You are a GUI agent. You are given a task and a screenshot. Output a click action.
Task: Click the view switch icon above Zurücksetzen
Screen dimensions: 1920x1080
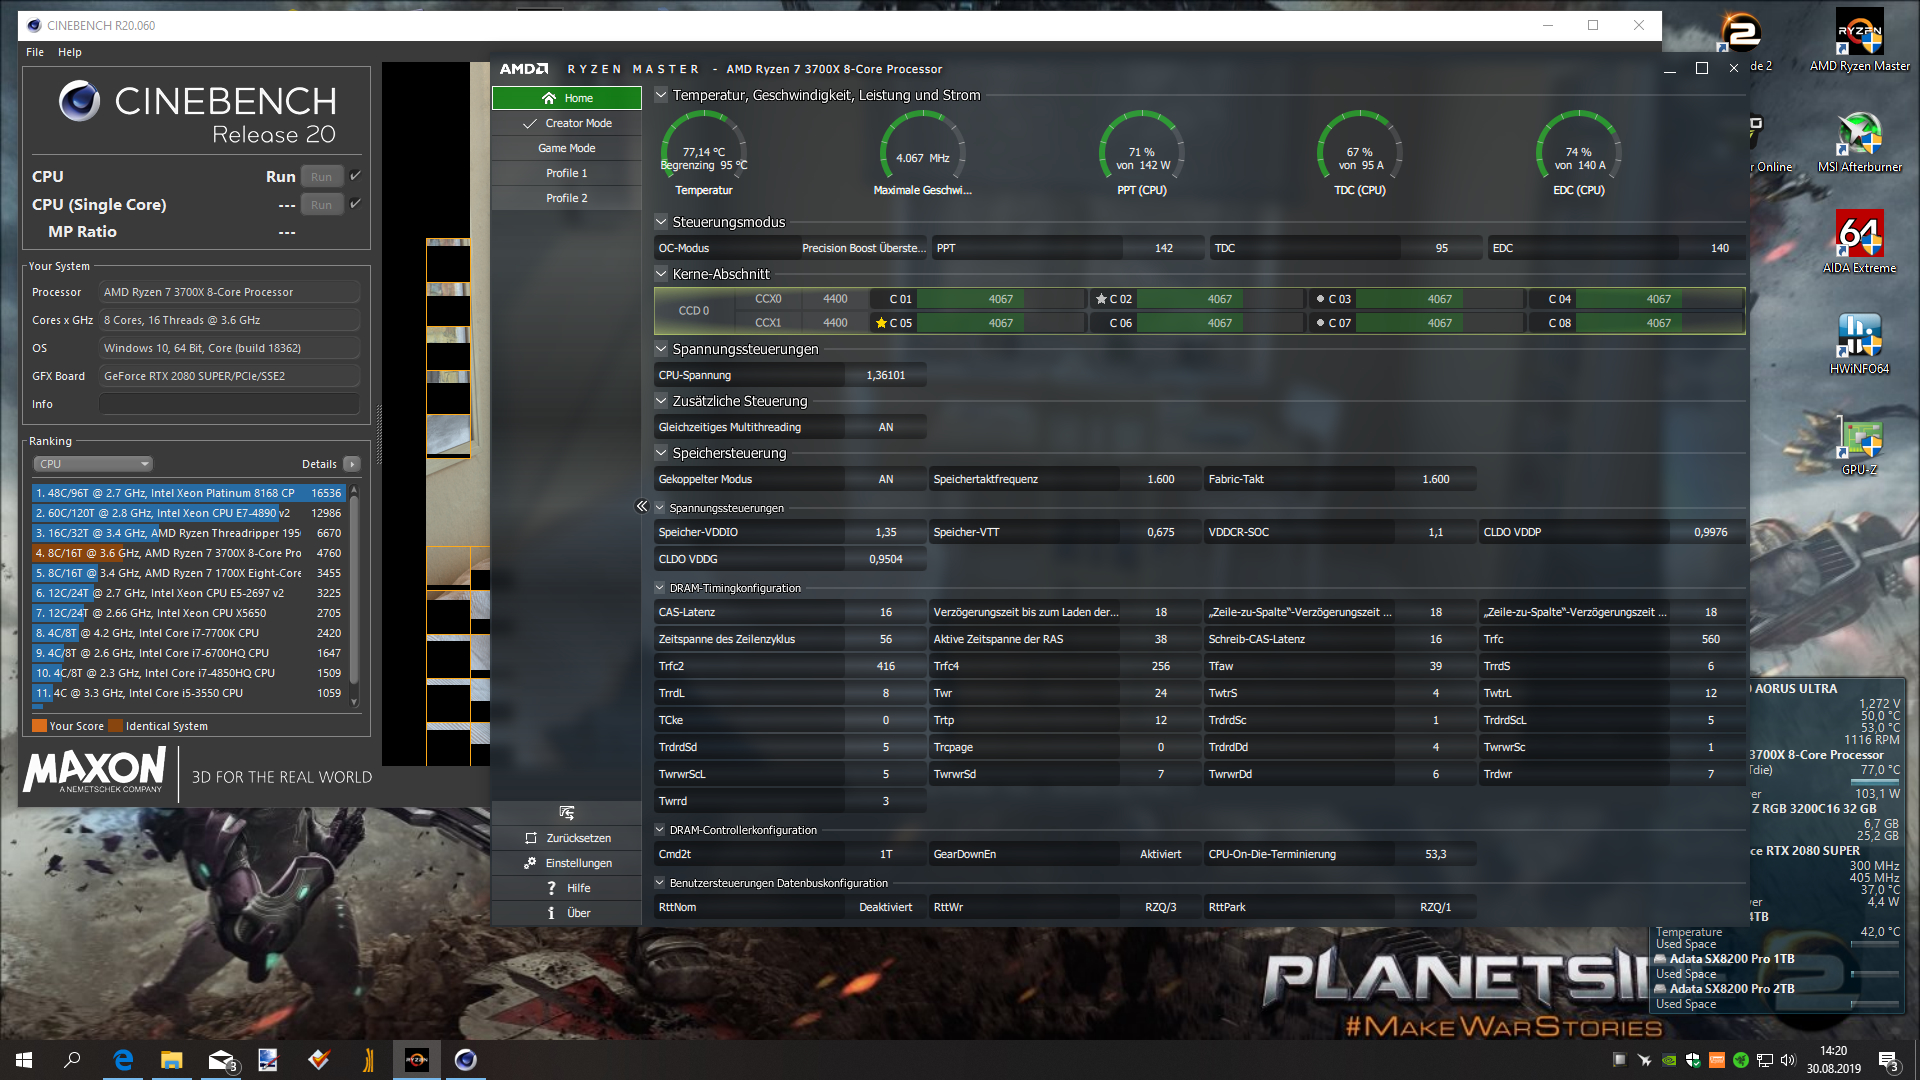[567, 813]
